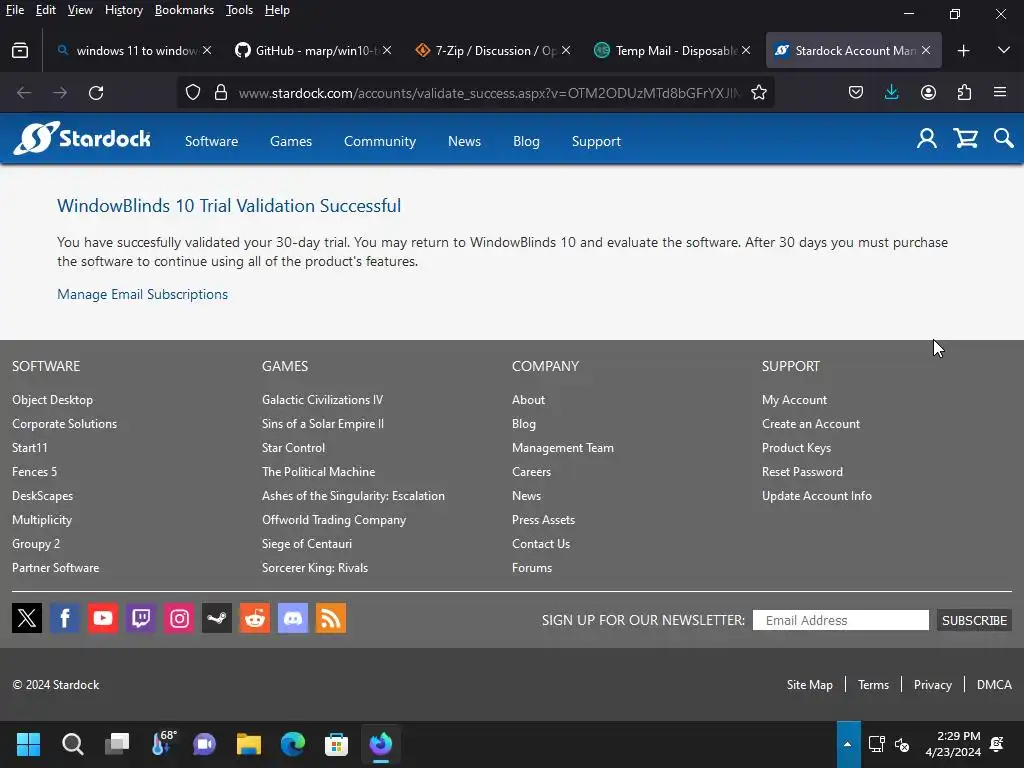Open a new browser tab
Image resolution: width=1024 pixels, height=768 pixels.
963,50
